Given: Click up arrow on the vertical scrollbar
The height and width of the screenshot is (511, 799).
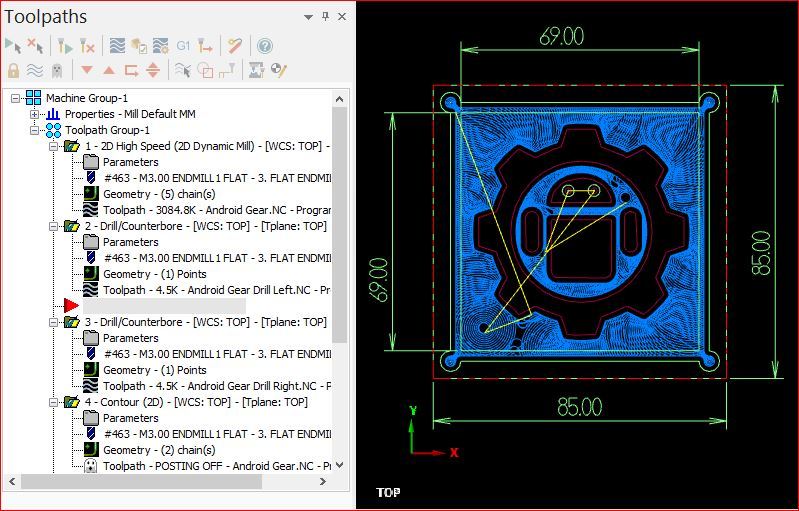Looking at the screenshot, I should (x=340, y=99).
